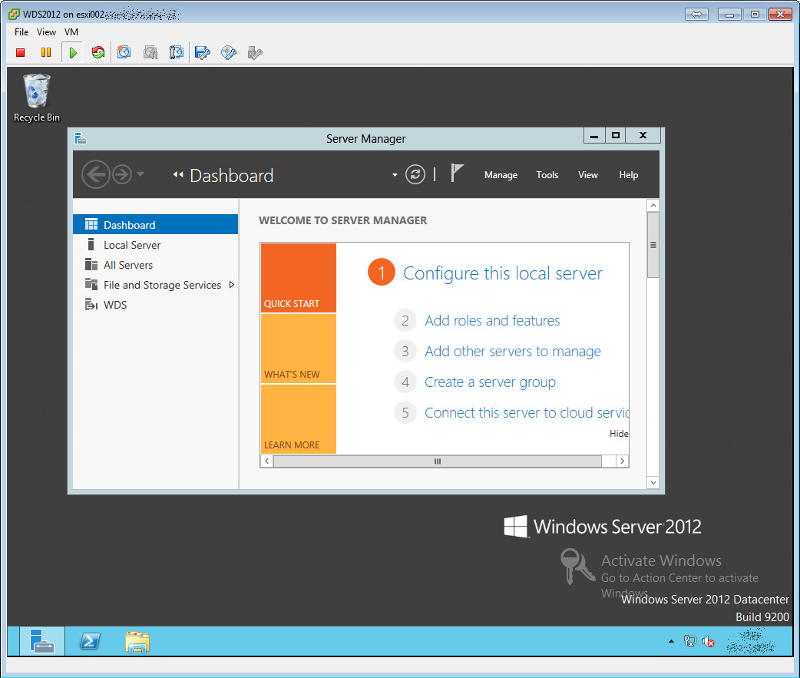
Task: Click the Dashboard breadcrumb title
Action: pyautogui.click(x=232, y=175)
